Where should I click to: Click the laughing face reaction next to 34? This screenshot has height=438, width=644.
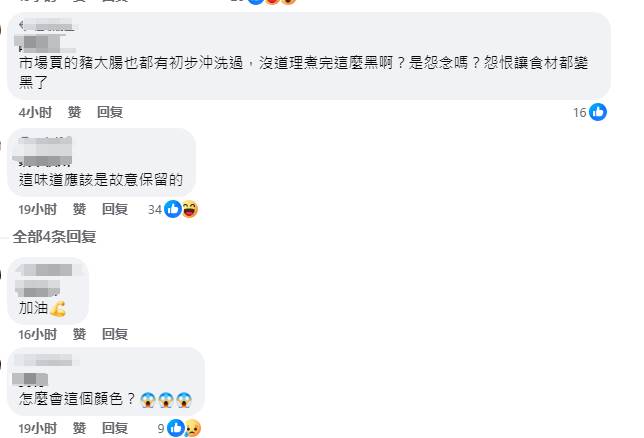tap(189, 209)
